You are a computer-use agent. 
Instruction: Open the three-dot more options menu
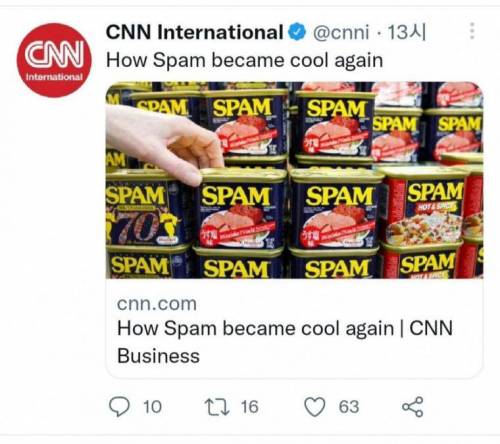472,31
